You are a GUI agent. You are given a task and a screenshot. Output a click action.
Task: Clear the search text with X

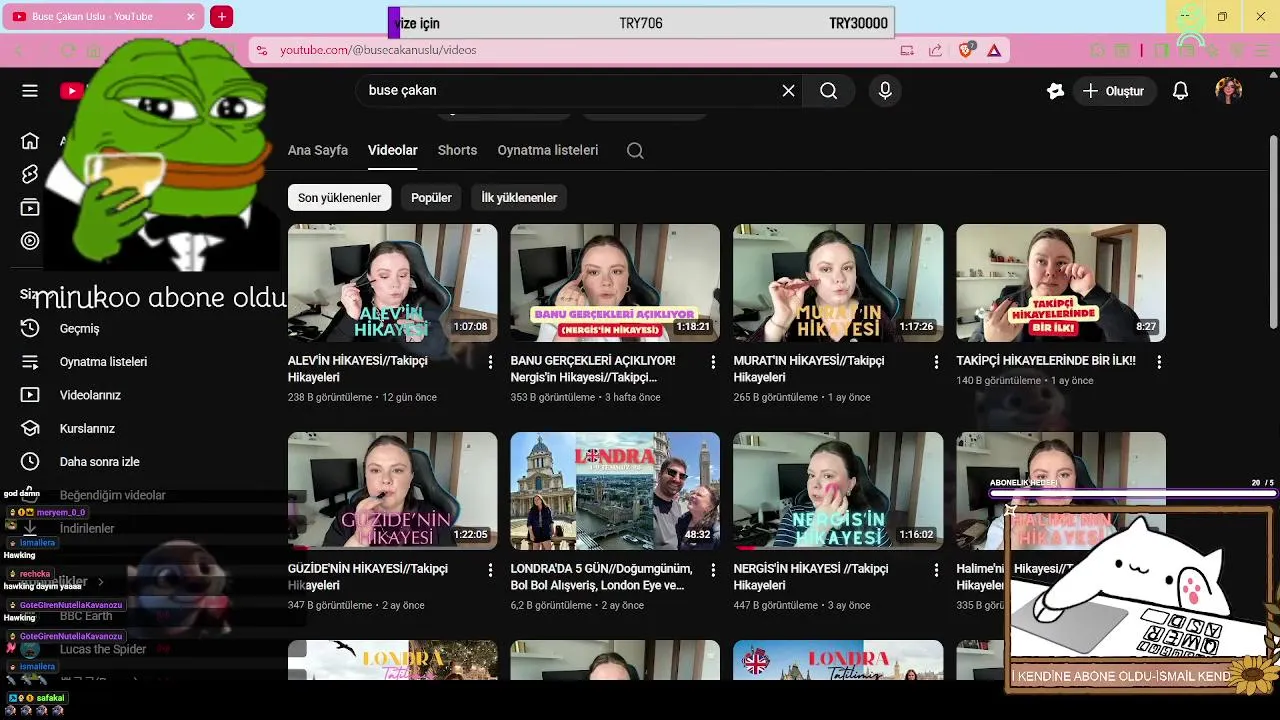pos(788,91)
